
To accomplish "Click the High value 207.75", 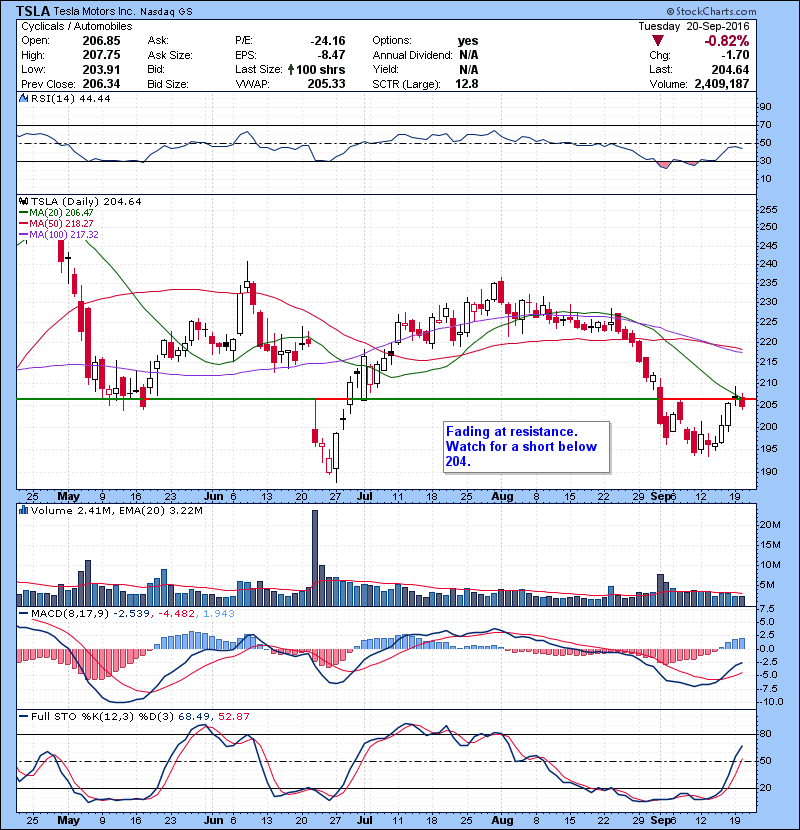I will click(101, 55).
